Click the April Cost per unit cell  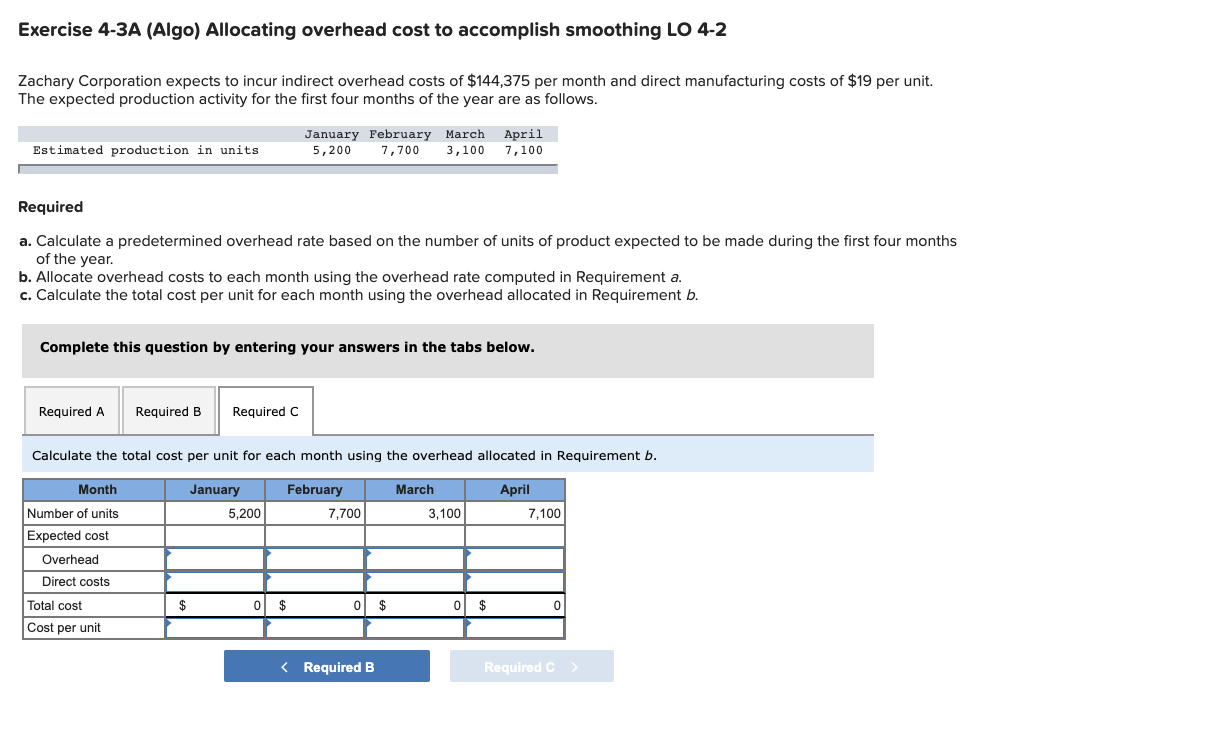(x=514, y=627)
